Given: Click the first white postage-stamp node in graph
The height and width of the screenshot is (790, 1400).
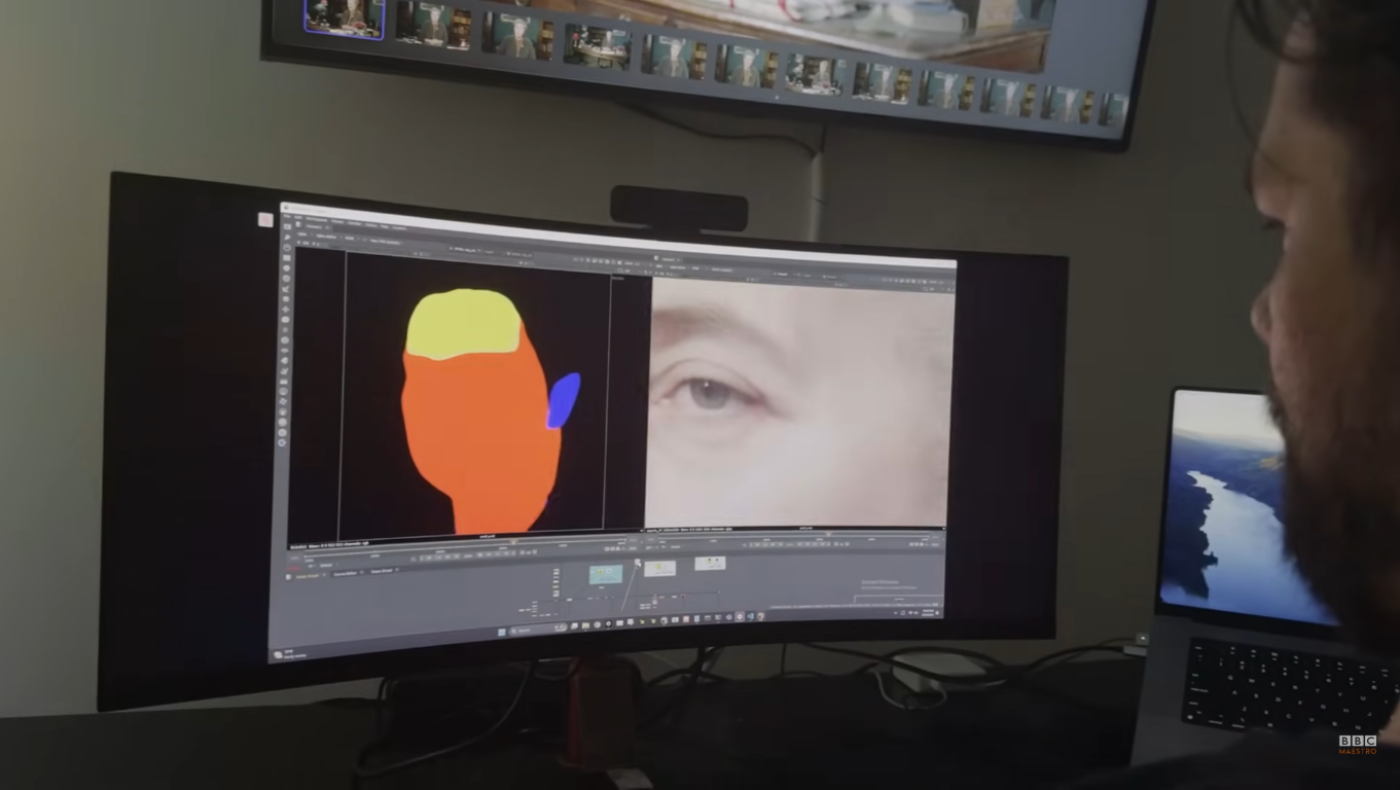Looking at the screenshot, I should (659, 568).
